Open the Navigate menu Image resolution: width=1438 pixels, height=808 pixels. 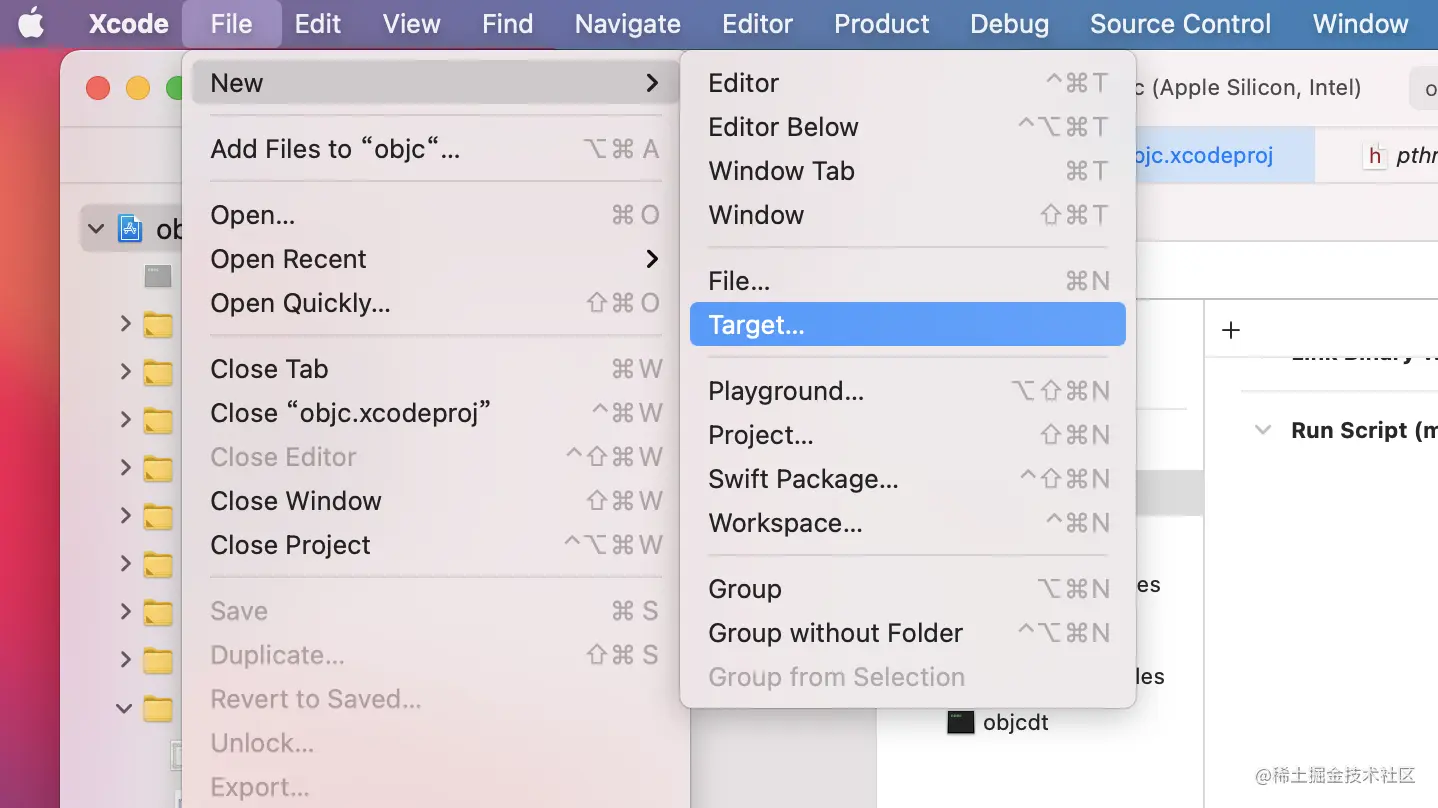(x=627, y=24)
